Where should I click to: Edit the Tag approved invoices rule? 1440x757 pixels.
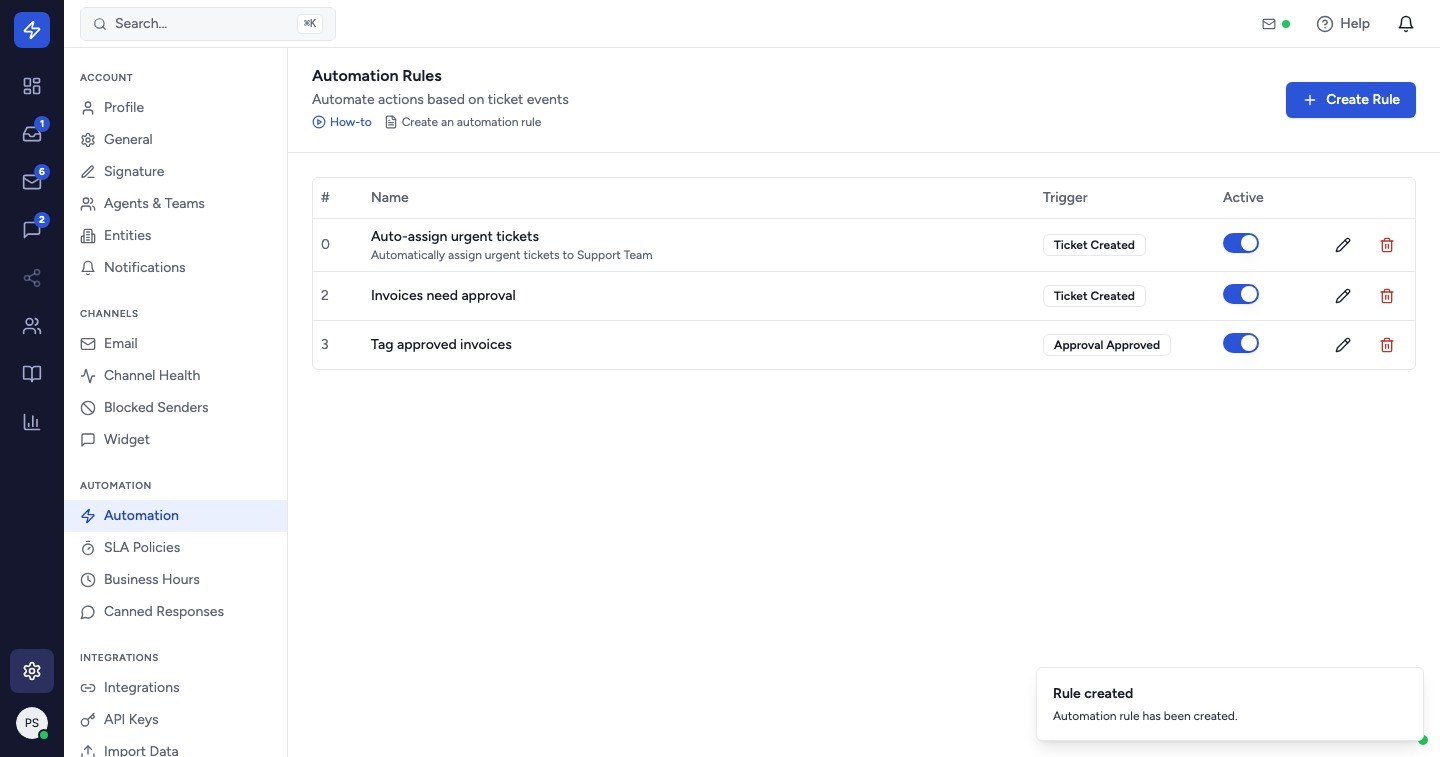pos(1343,345)
